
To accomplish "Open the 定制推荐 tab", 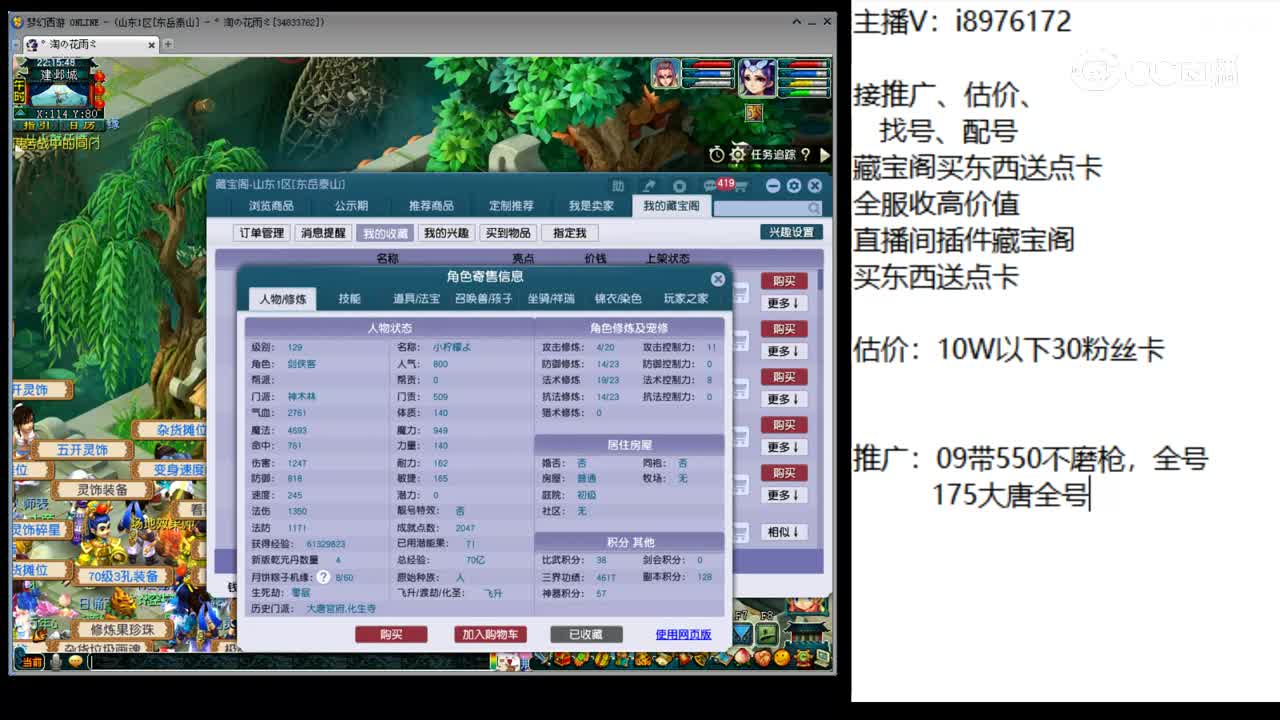I will click(511, 206).
